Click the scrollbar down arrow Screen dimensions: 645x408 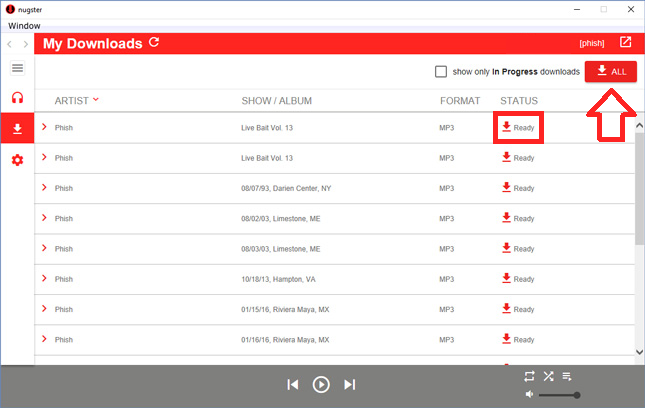click(640, 352)
